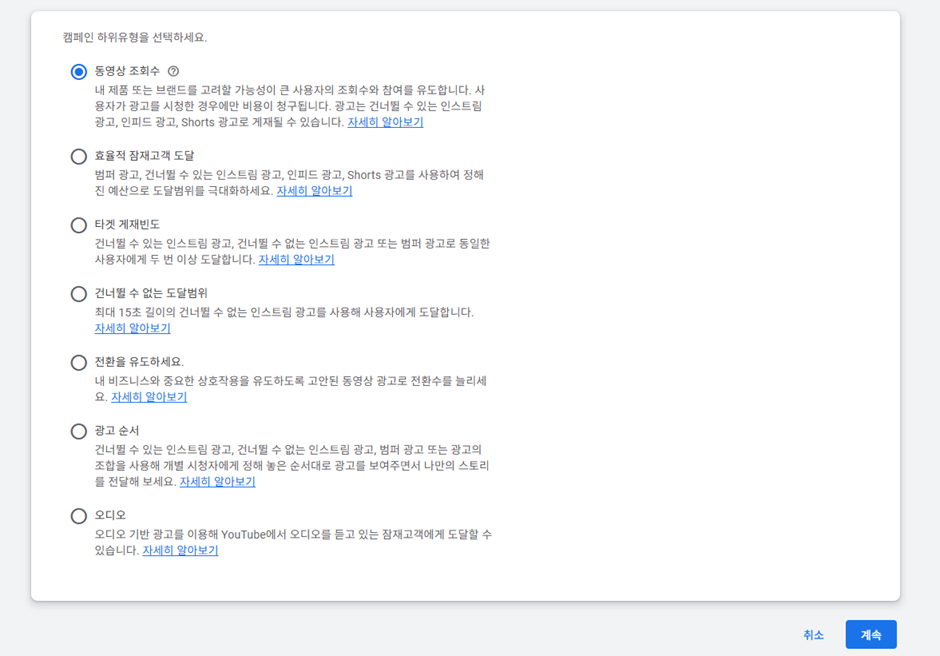Pick the 건너뛸 수 없는 도달범위 option
The width and height of the screenshot is (940, 656).
pyautogui.click(x=79, y=294)
